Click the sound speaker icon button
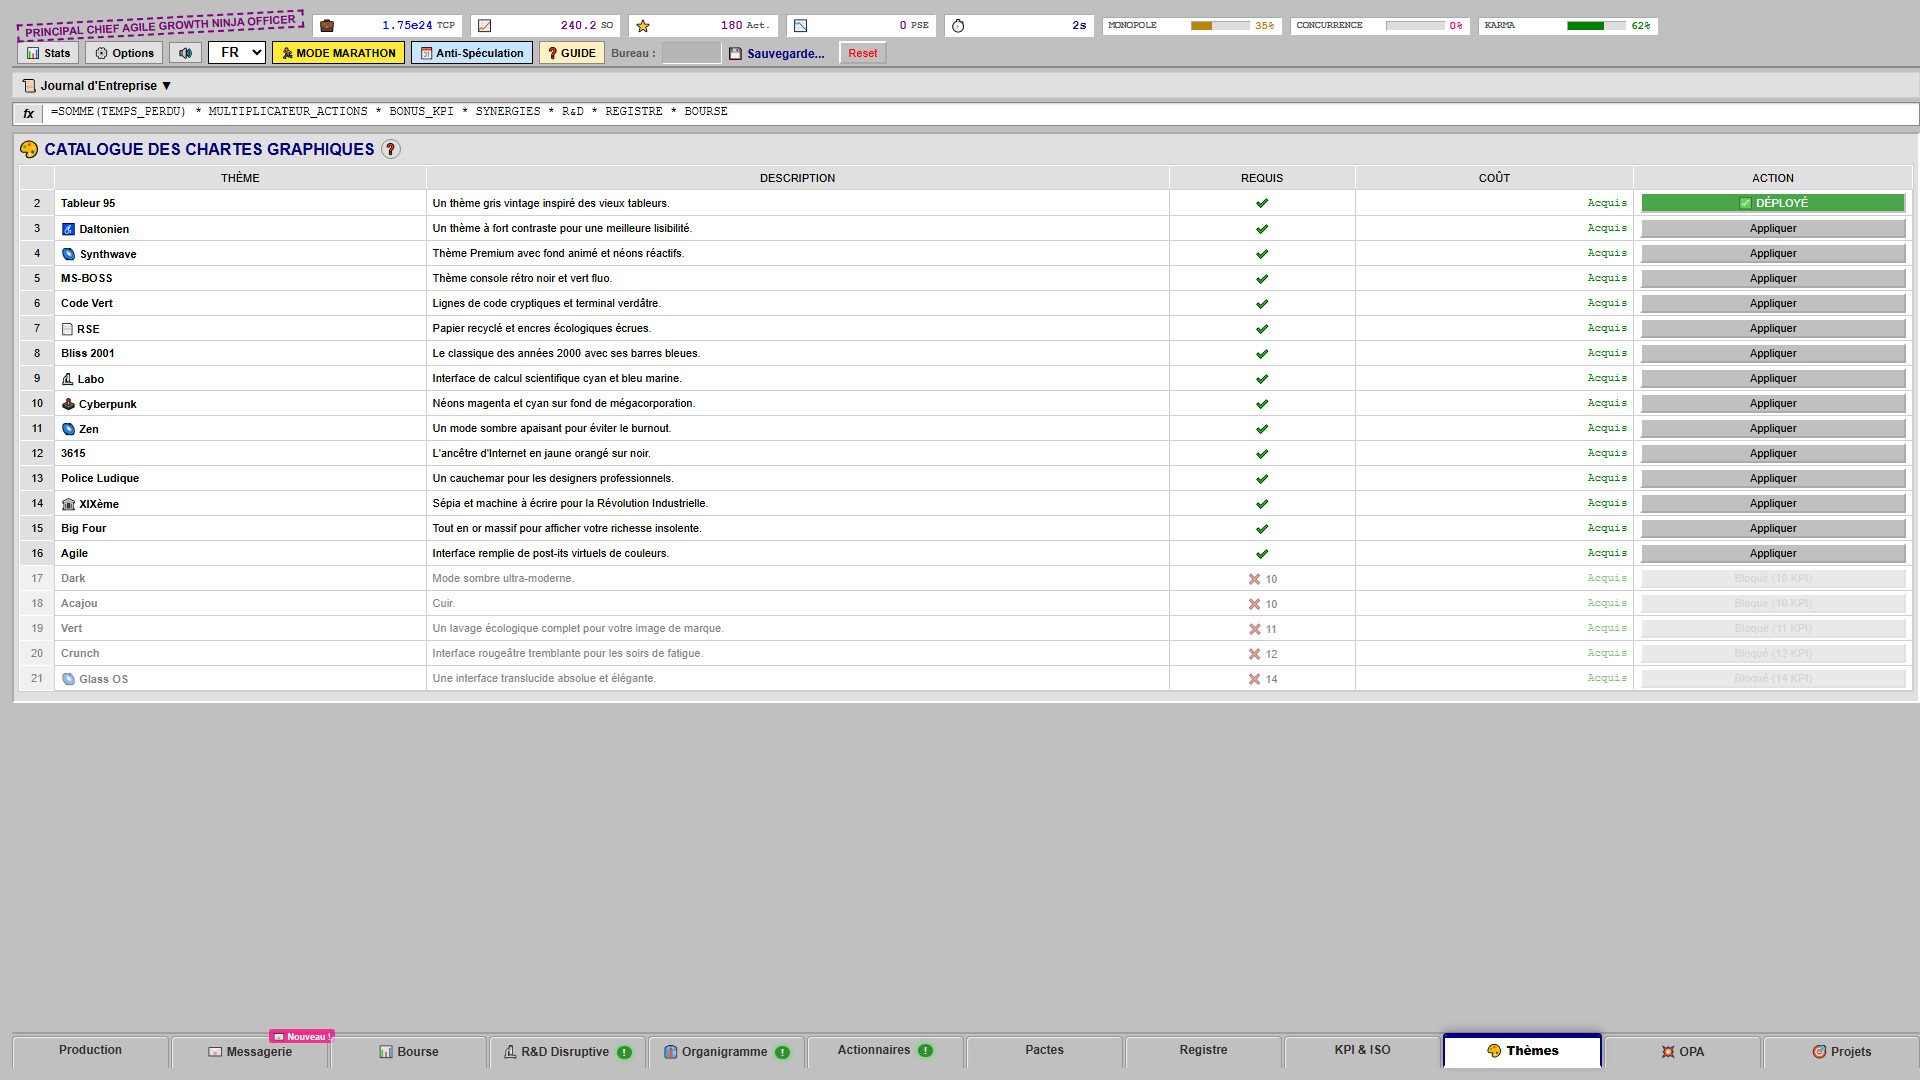The height and width of the screenshot is (1080, 1920). point(185,53)
